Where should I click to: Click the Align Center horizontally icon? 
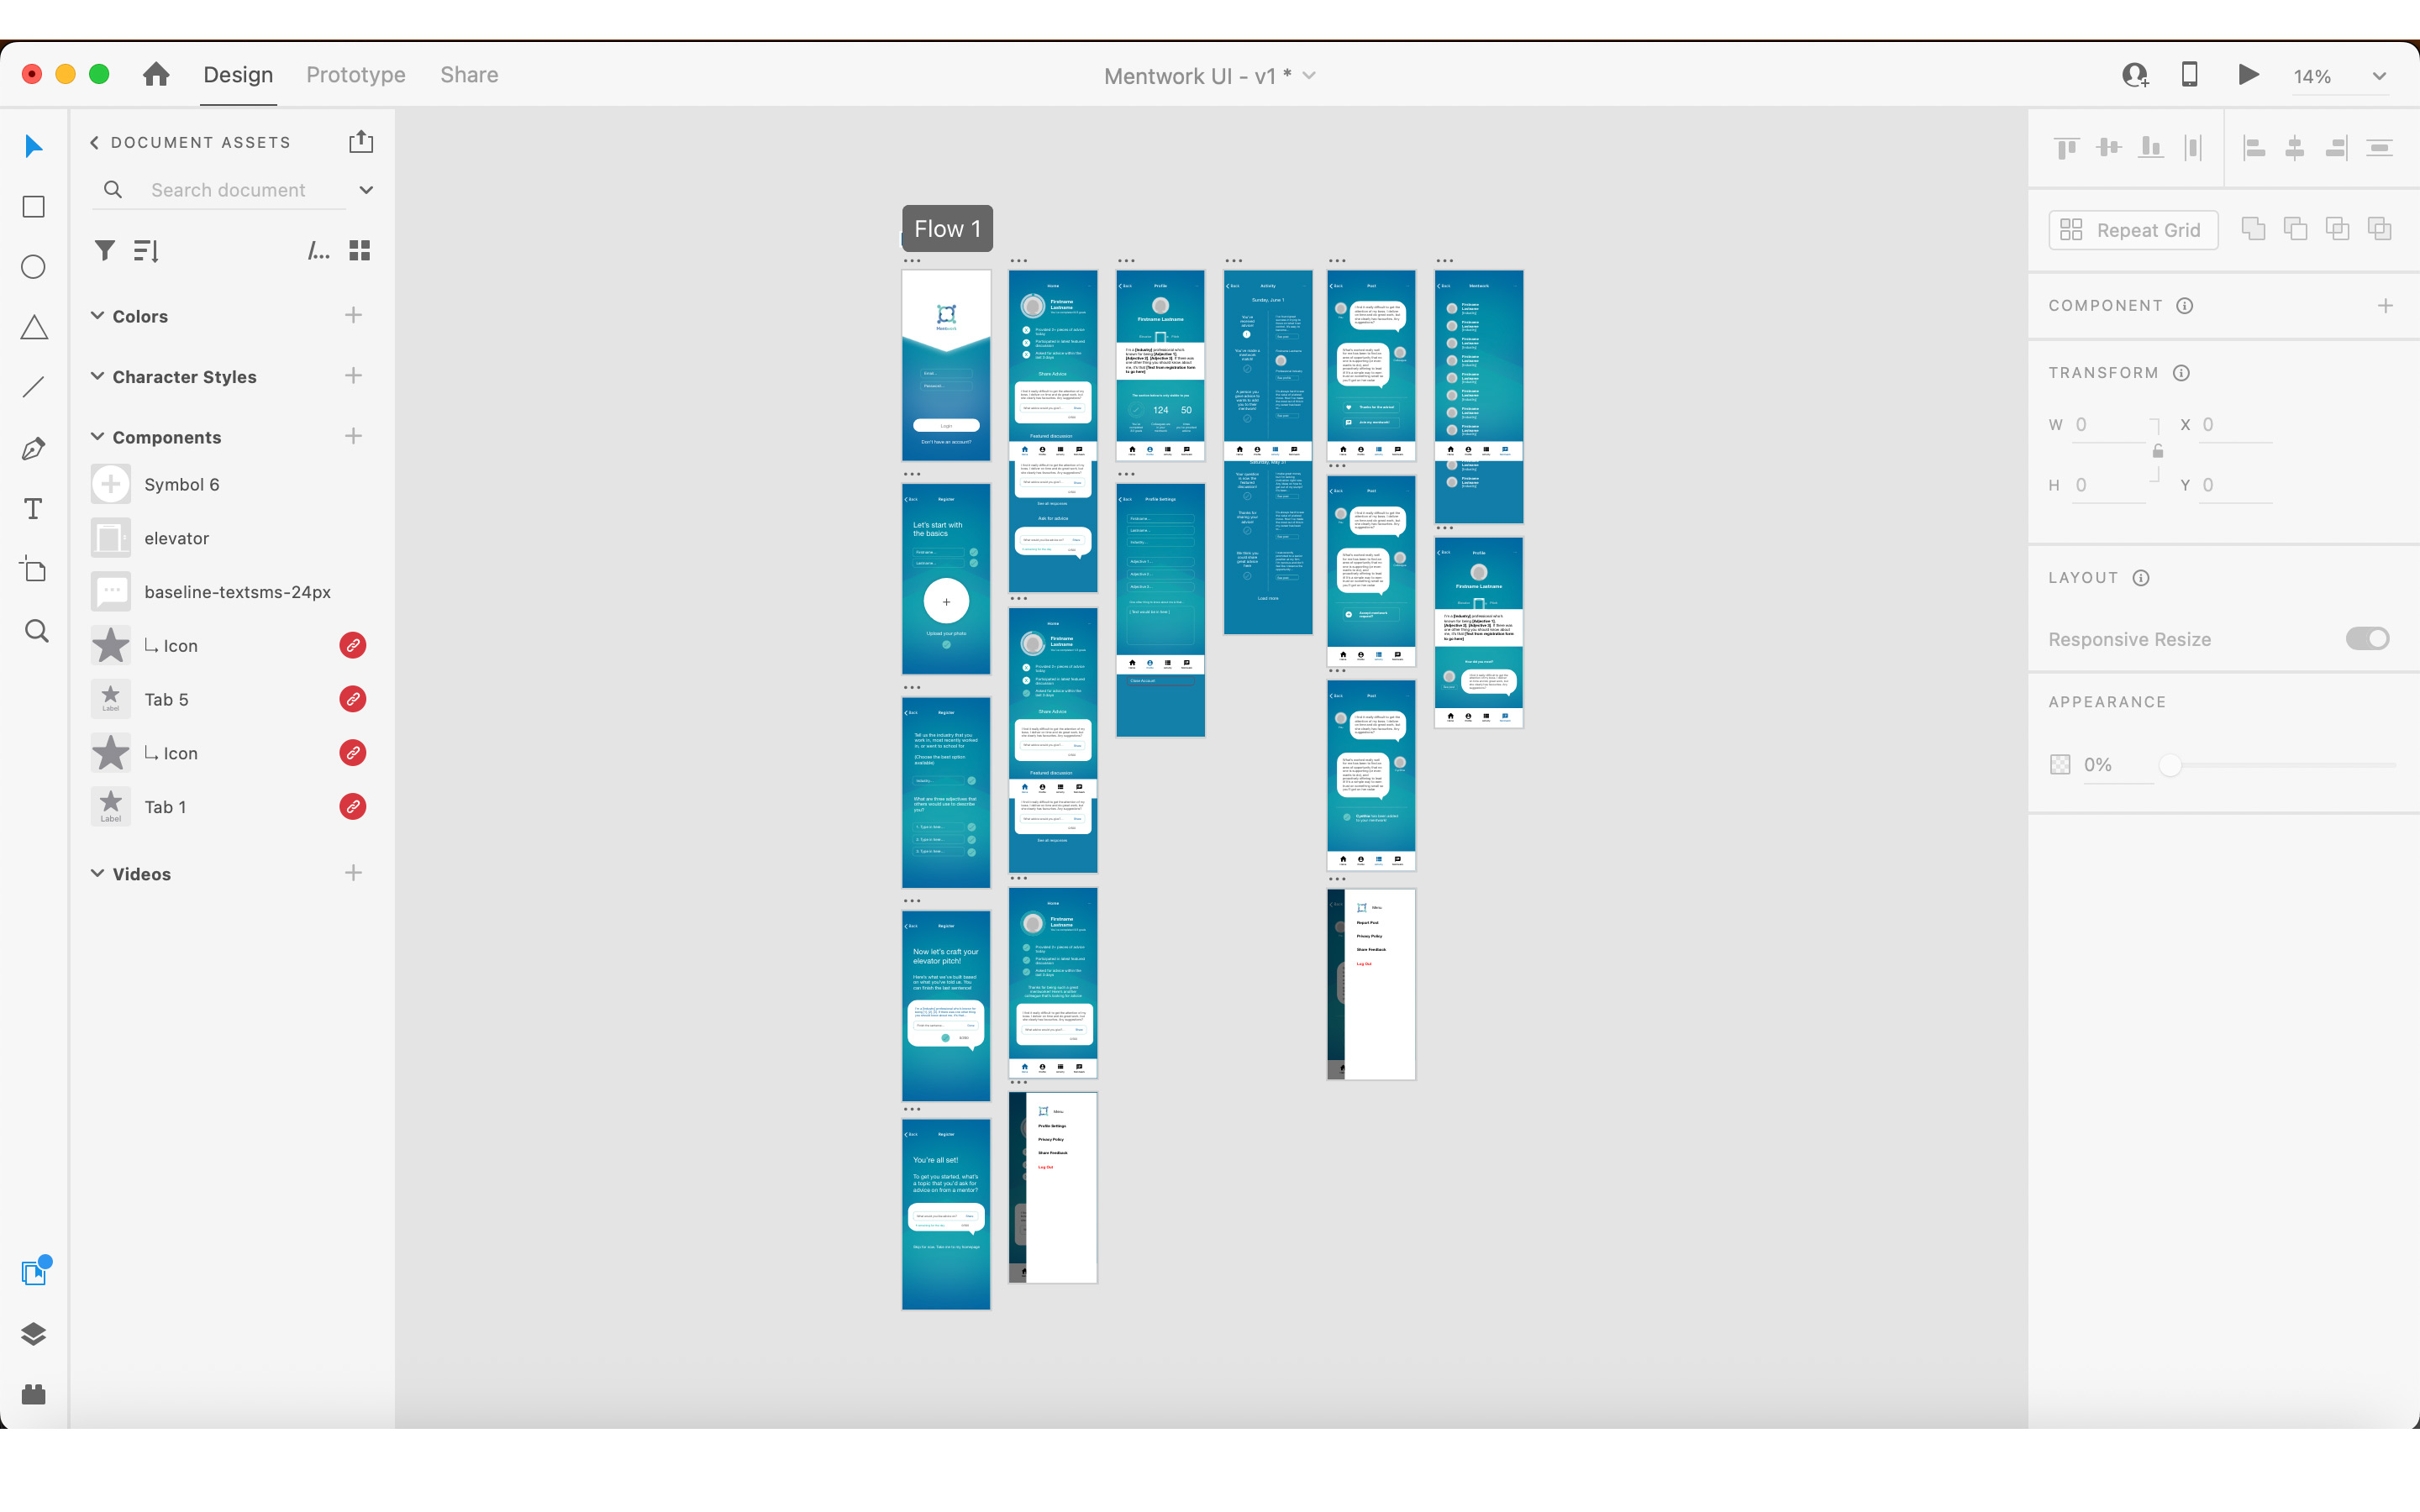coord(2295,148)
